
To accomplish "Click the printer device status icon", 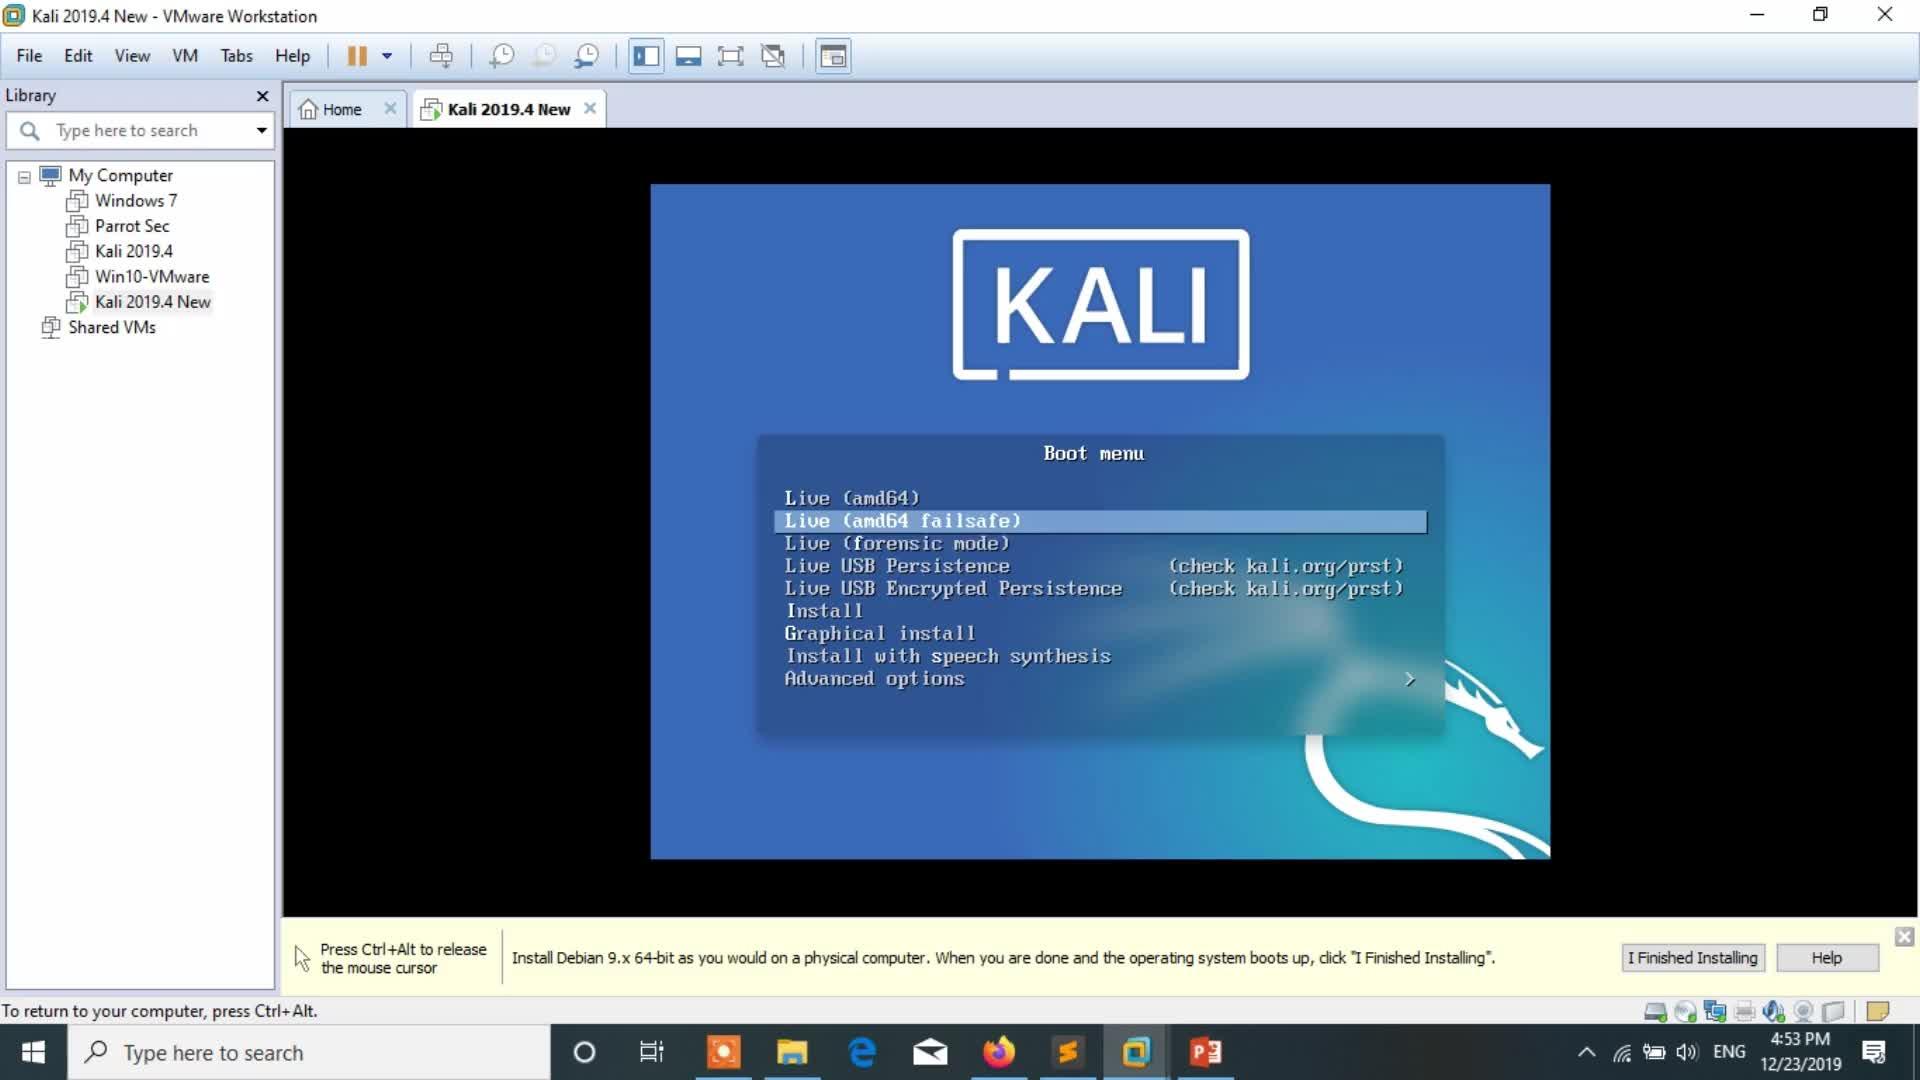I will point(1745,1011).
